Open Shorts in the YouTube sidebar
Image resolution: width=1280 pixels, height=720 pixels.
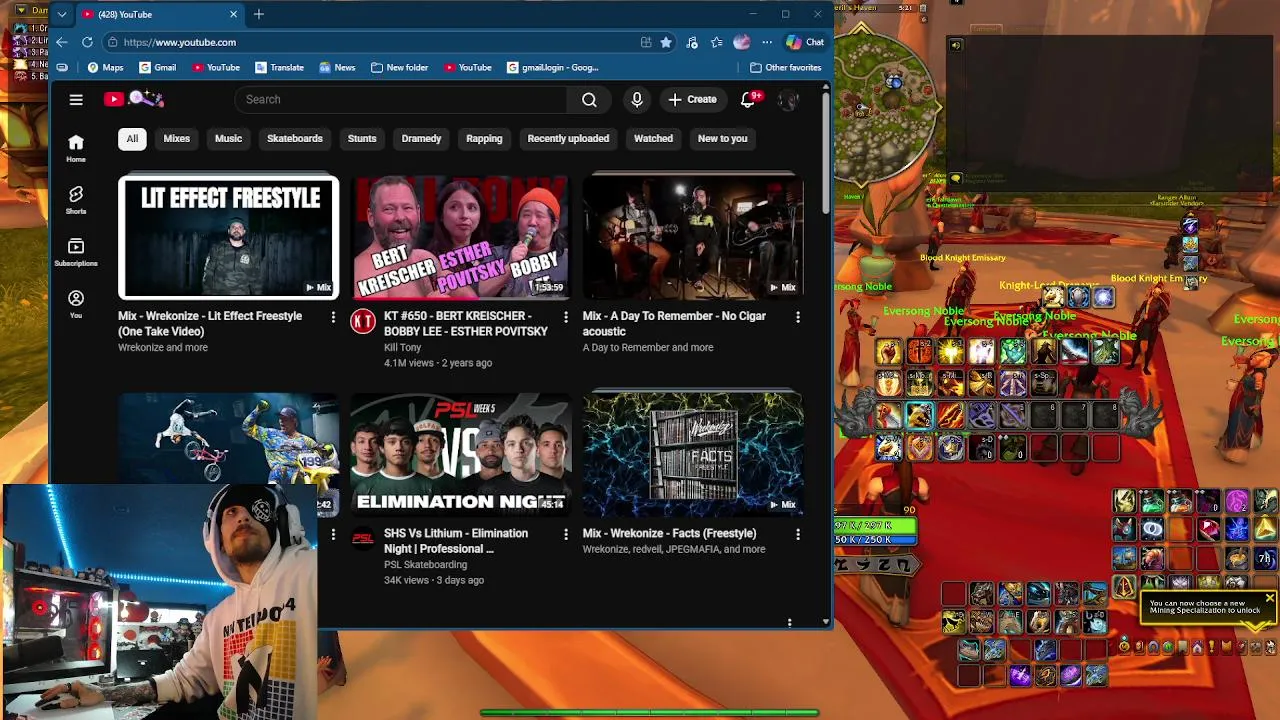[76, 199]
